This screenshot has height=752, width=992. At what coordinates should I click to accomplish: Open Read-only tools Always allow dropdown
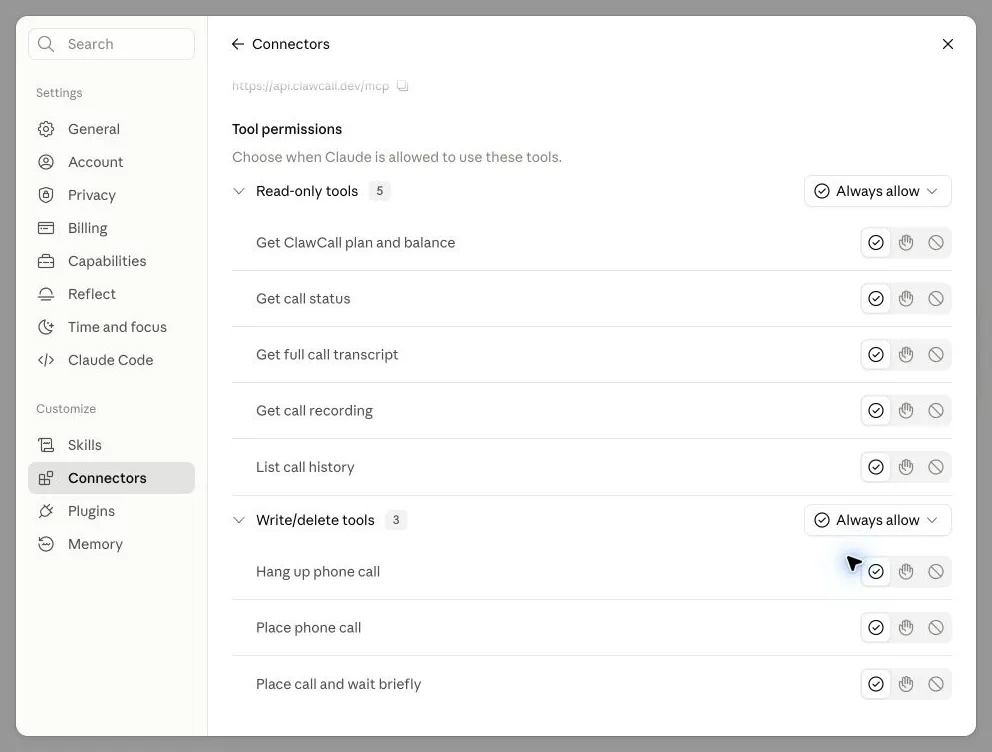click(877, 191)
